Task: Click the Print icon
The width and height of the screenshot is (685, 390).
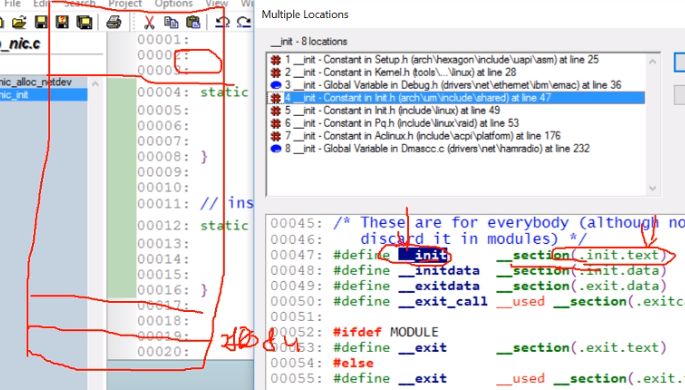Action: coord(114,22)
